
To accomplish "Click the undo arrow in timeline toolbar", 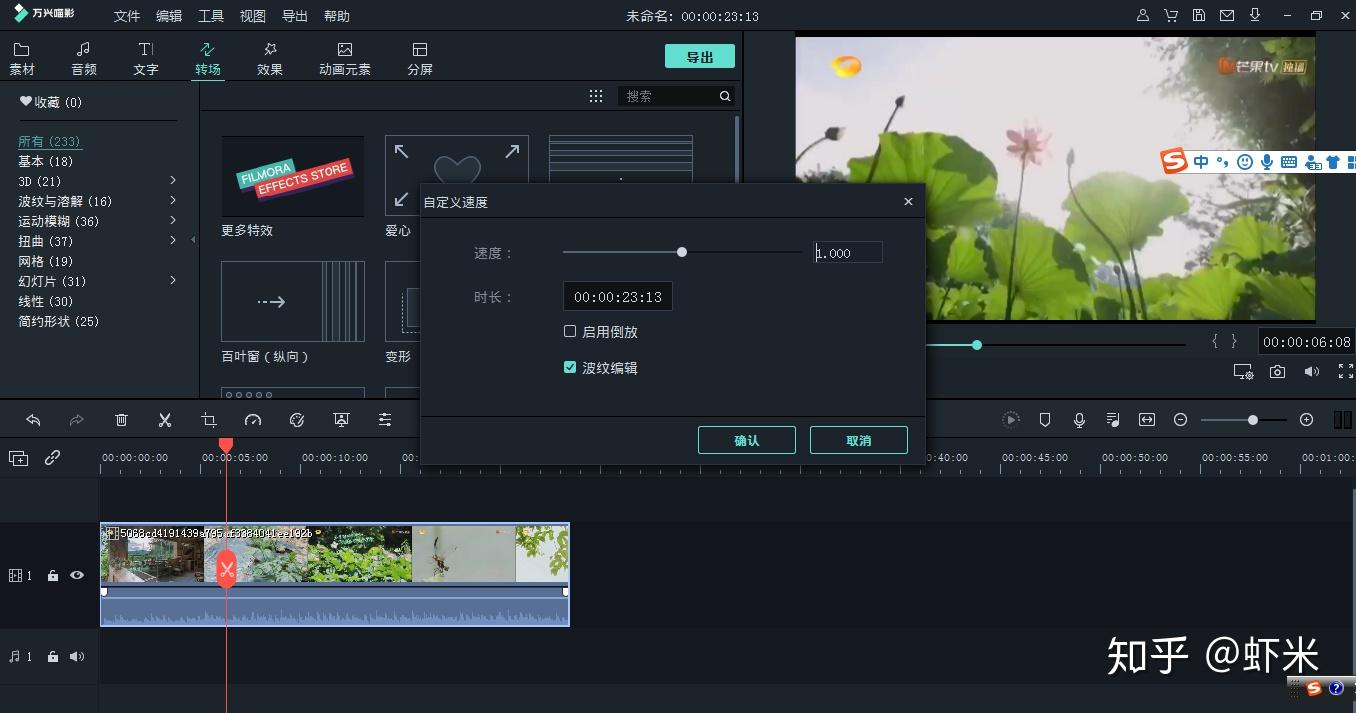I will pos(33,420).
